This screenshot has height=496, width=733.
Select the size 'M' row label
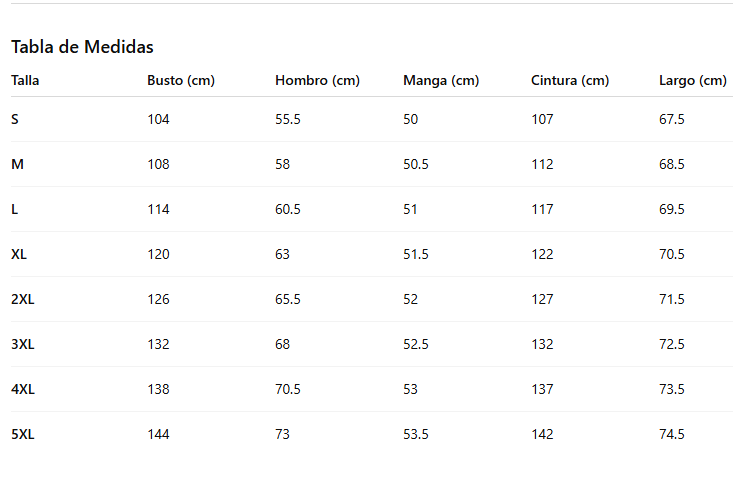pyautogui.click(x=17, y=164)
